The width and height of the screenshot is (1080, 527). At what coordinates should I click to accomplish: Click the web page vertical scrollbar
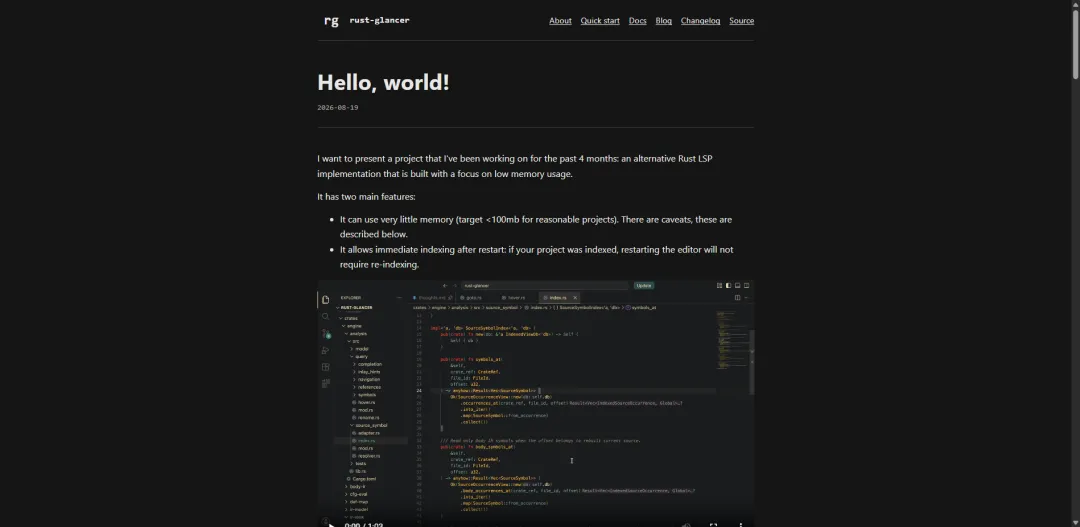point(1075,44)
